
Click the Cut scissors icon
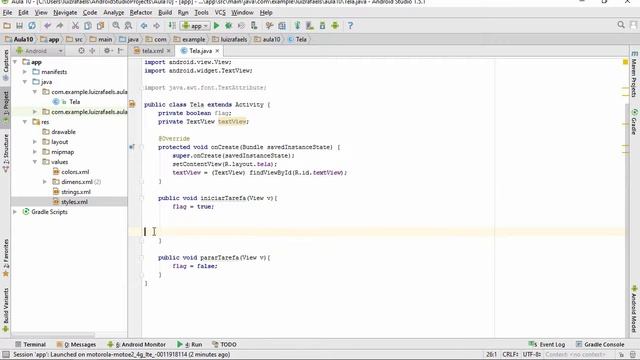point(75,26)
